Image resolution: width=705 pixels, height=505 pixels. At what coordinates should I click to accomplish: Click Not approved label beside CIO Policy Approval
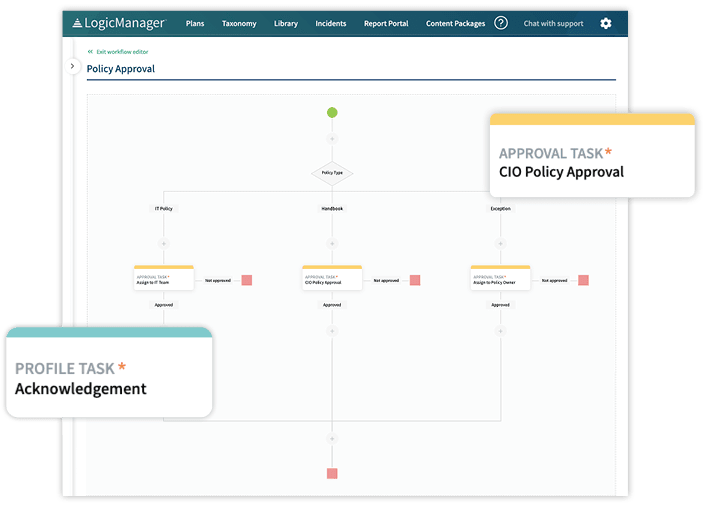[x=386, y=281]
